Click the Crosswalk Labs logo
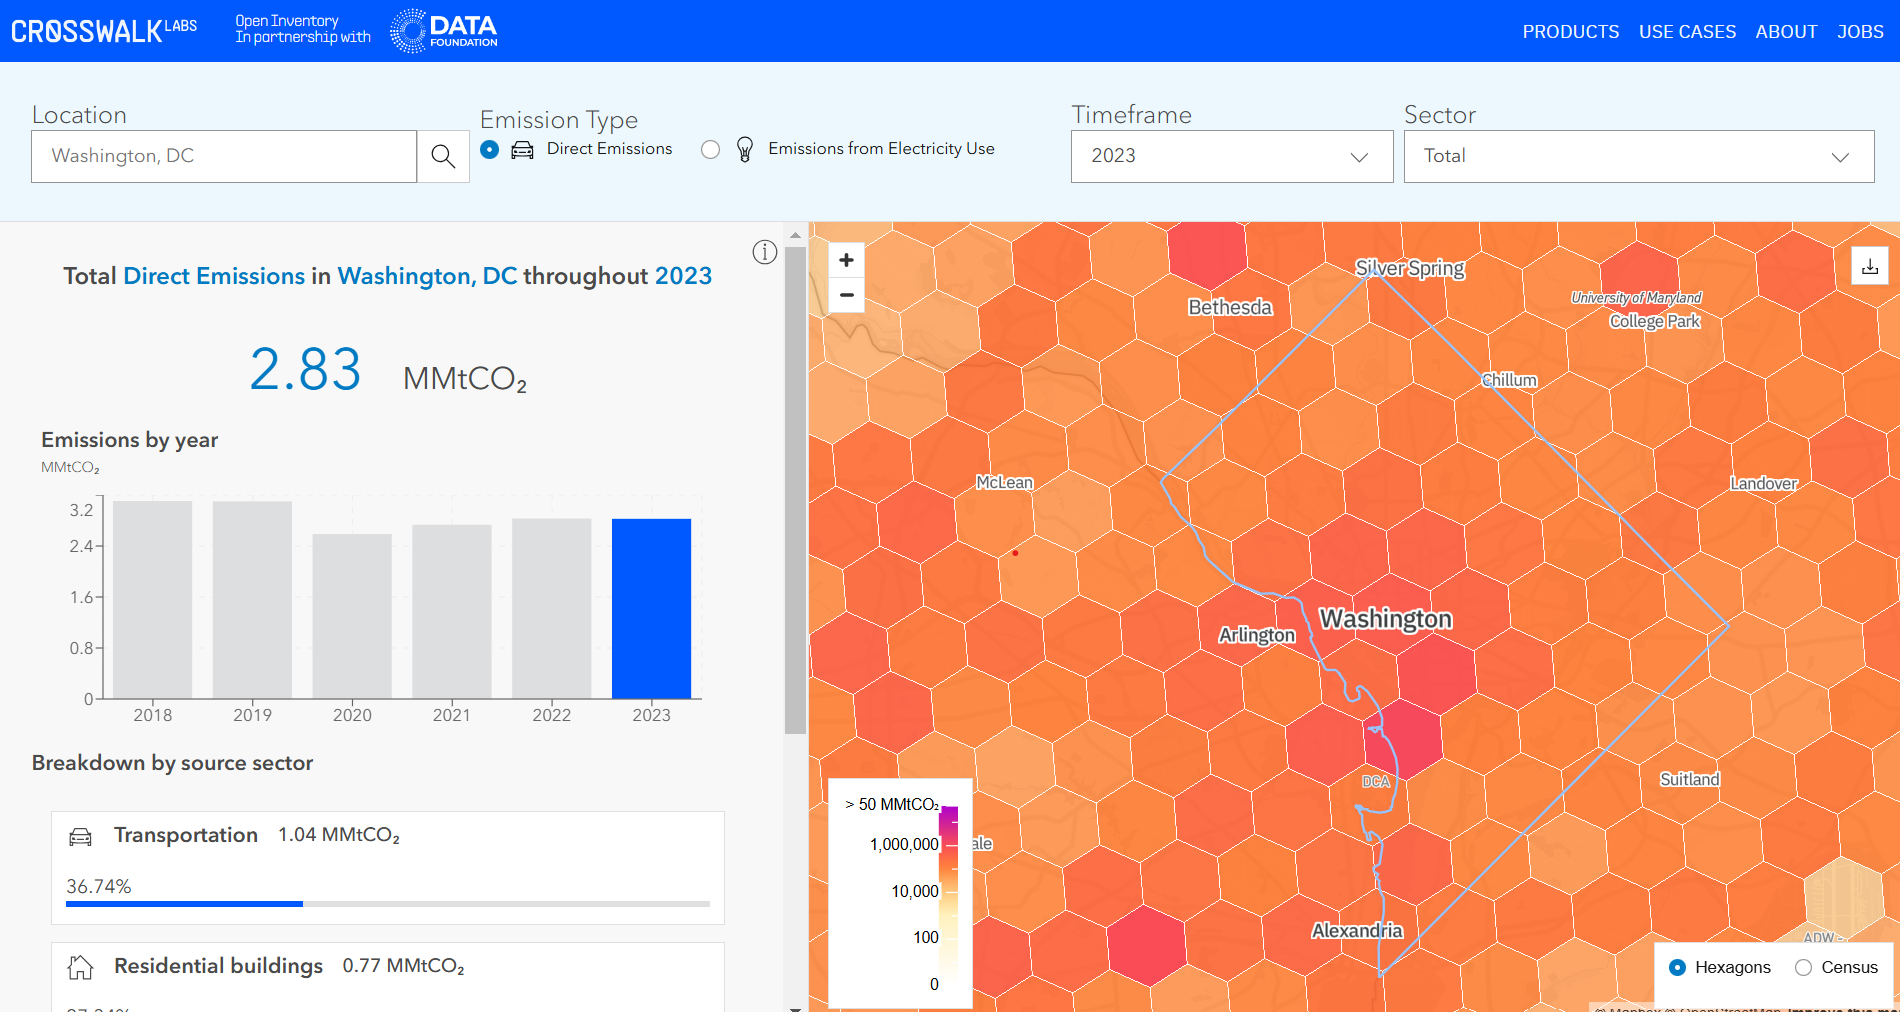The image size is (1900, 1012). pos(104,30)
